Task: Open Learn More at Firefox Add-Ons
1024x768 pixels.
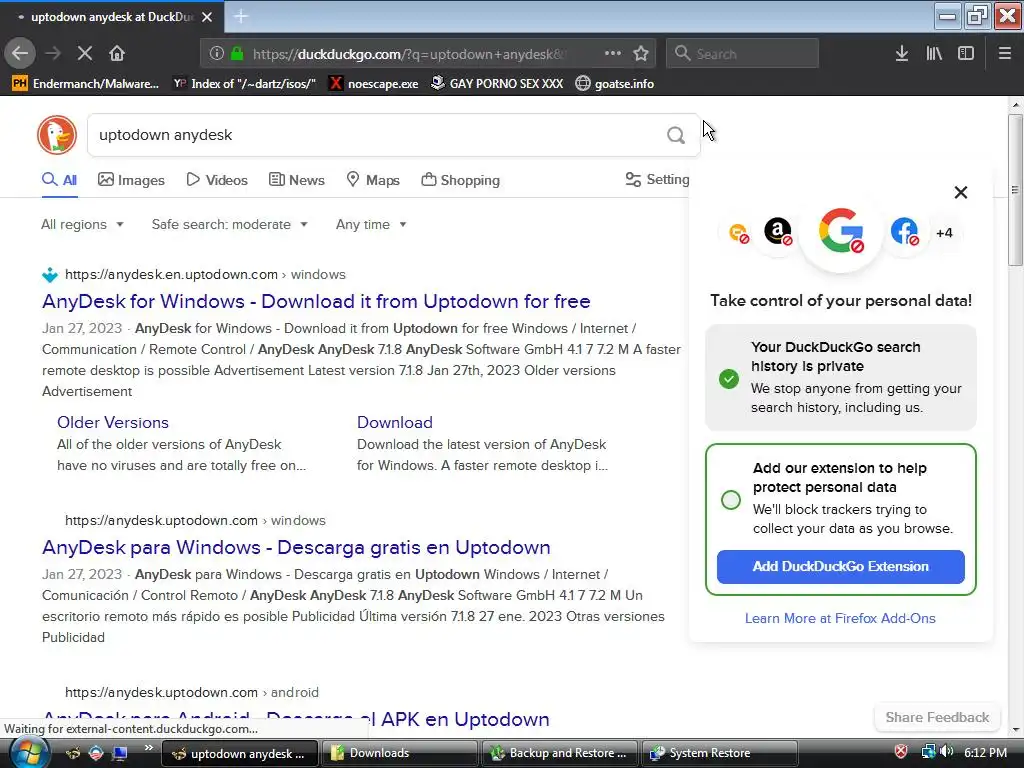Action: tap(840, 618)
